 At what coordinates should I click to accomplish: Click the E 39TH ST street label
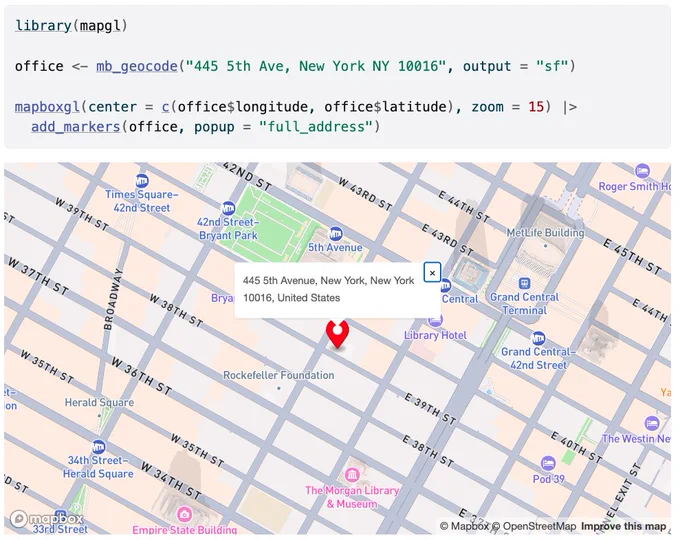click(x=430, y=408)
